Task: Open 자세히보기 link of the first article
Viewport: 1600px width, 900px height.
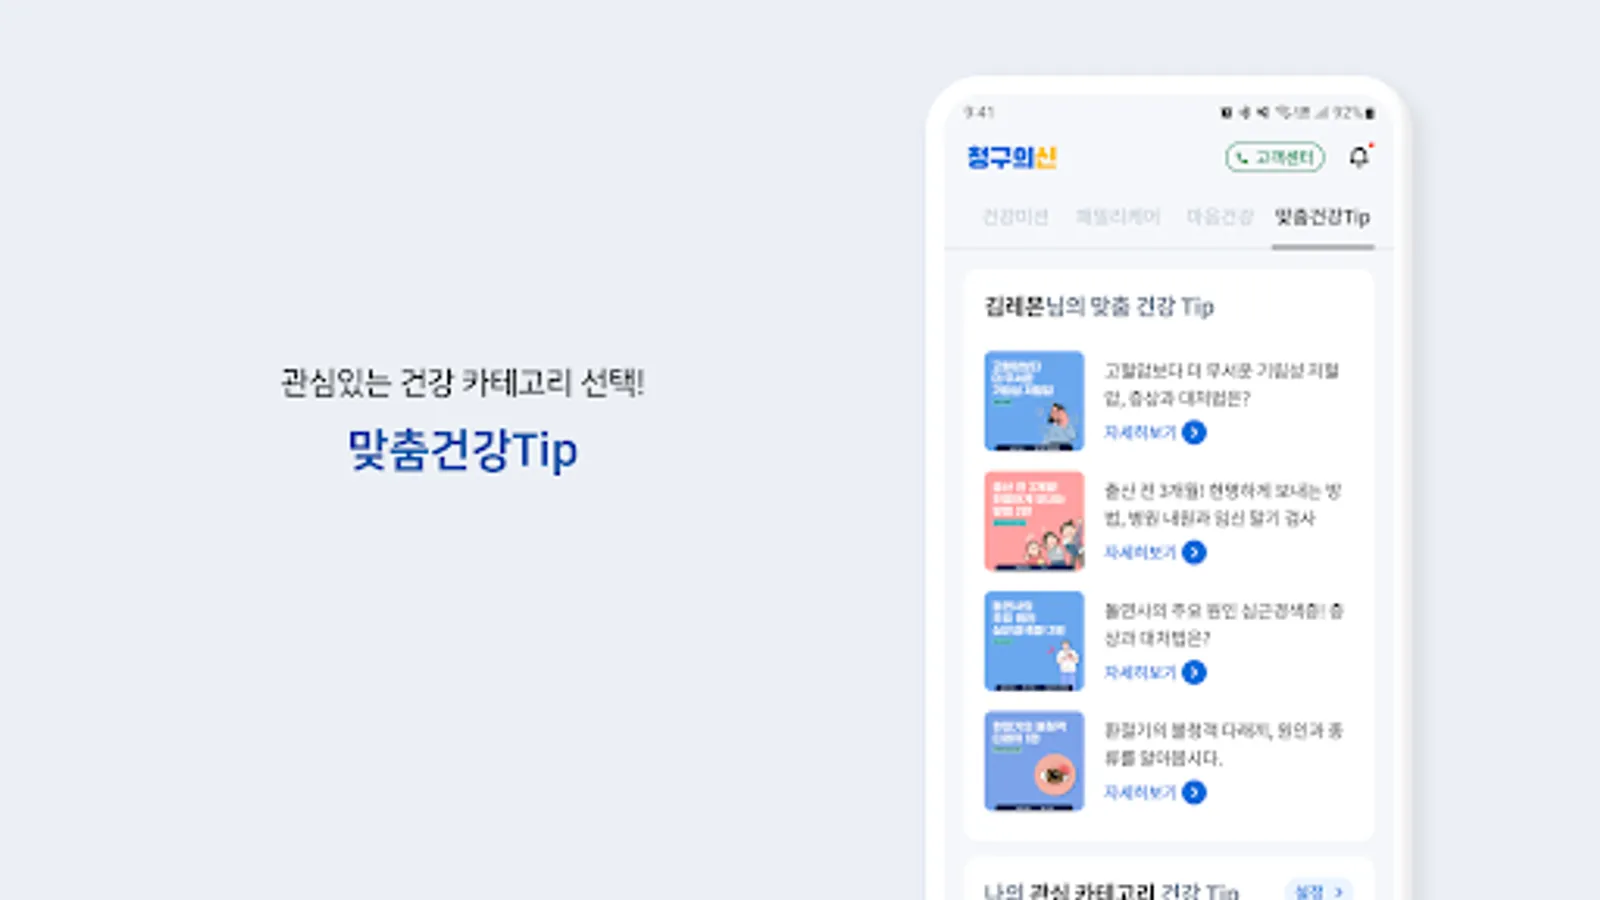Action: point(1140,432)
